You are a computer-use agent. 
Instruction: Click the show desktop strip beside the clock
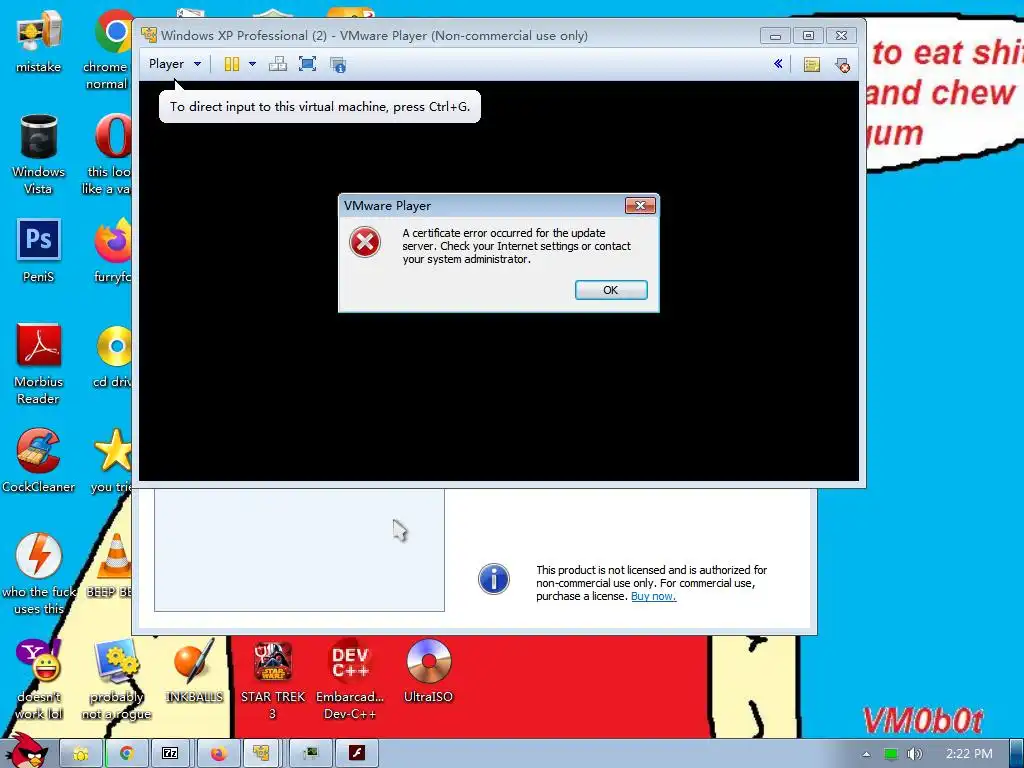pyautogui.click(x=1017, y=754)
